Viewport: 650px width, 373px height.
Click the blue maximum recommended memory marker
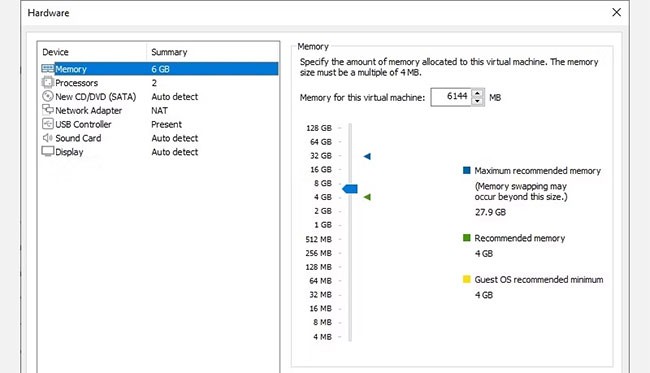(x=367, y=156)
